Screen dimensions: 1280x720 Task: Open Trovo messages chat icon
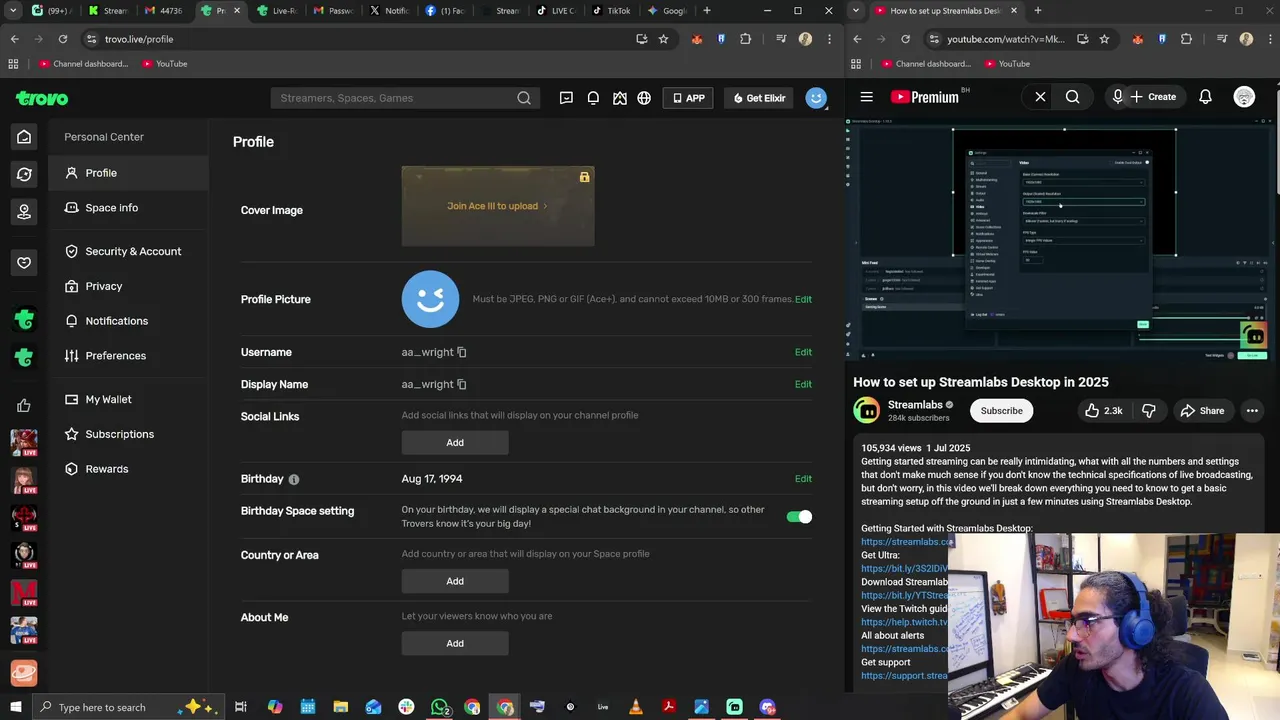click(x=566, y=98)
